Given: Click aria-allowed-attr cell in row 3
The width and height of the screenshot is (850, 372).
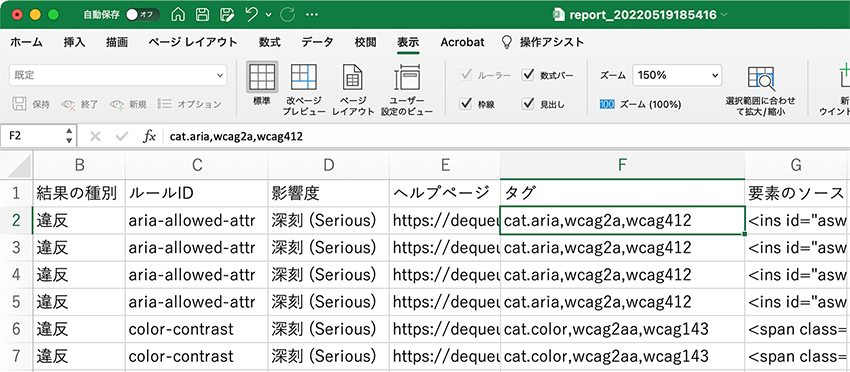Looking at the screenshot, I should 197,247.
